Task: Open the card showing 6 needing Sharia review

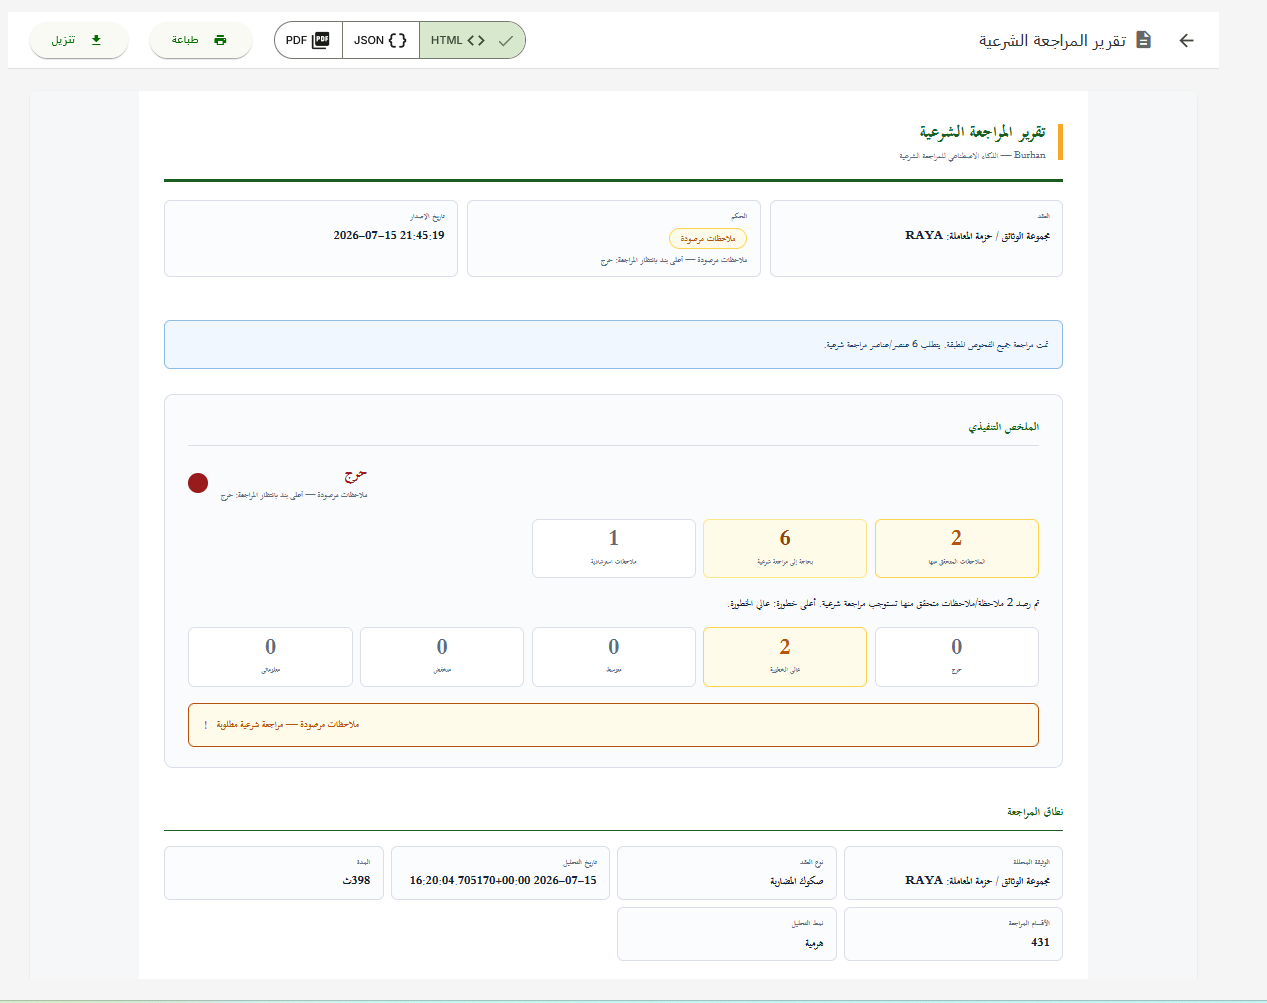Action: (x=785, y=548)
